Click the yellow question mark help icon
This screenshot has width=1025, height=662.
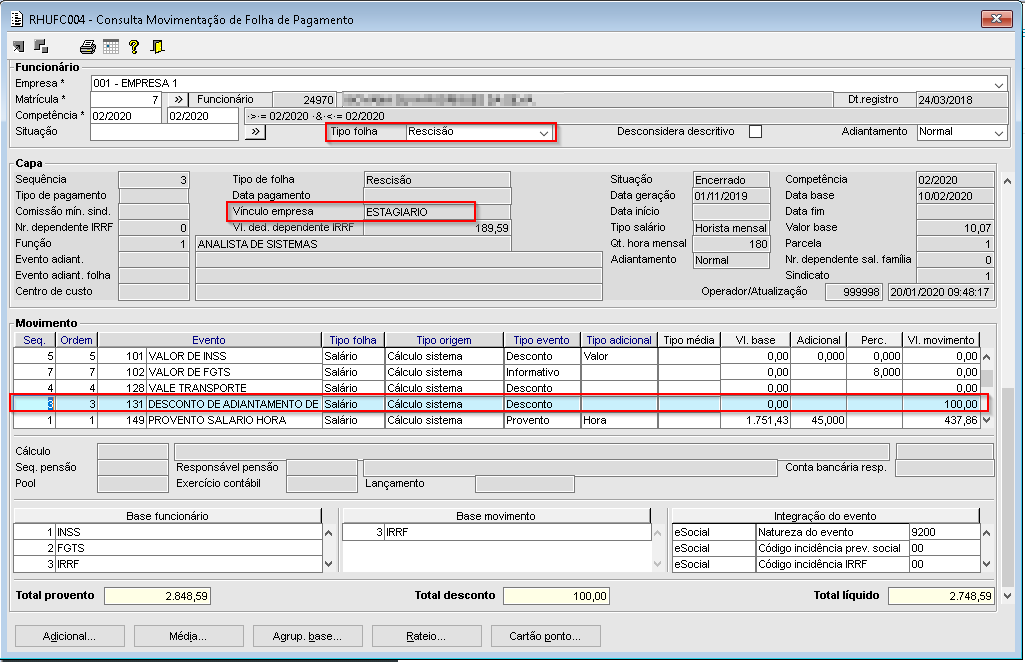pyautogui.click(x=134, y=47)
